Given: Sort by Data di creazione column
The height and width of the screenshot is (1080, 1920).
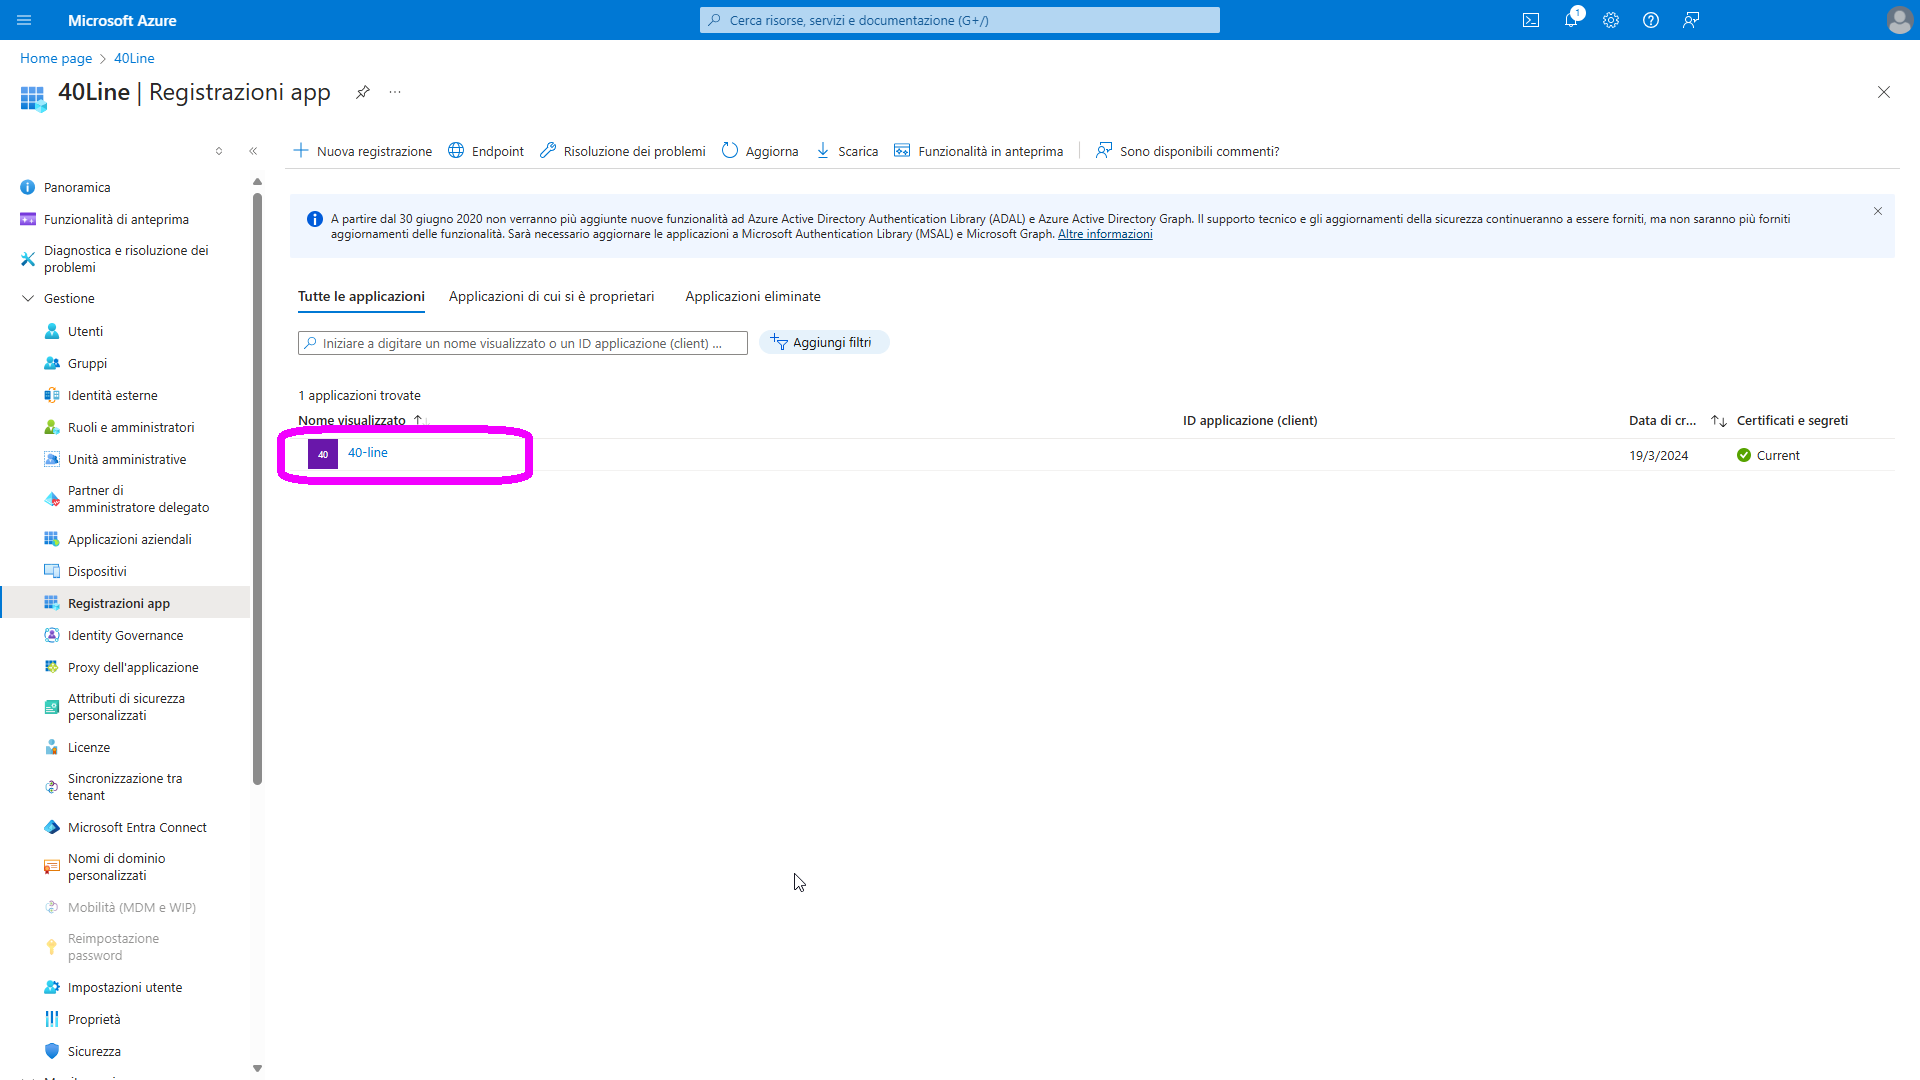Looking at the screenshot, I should tap(1662, 421).
